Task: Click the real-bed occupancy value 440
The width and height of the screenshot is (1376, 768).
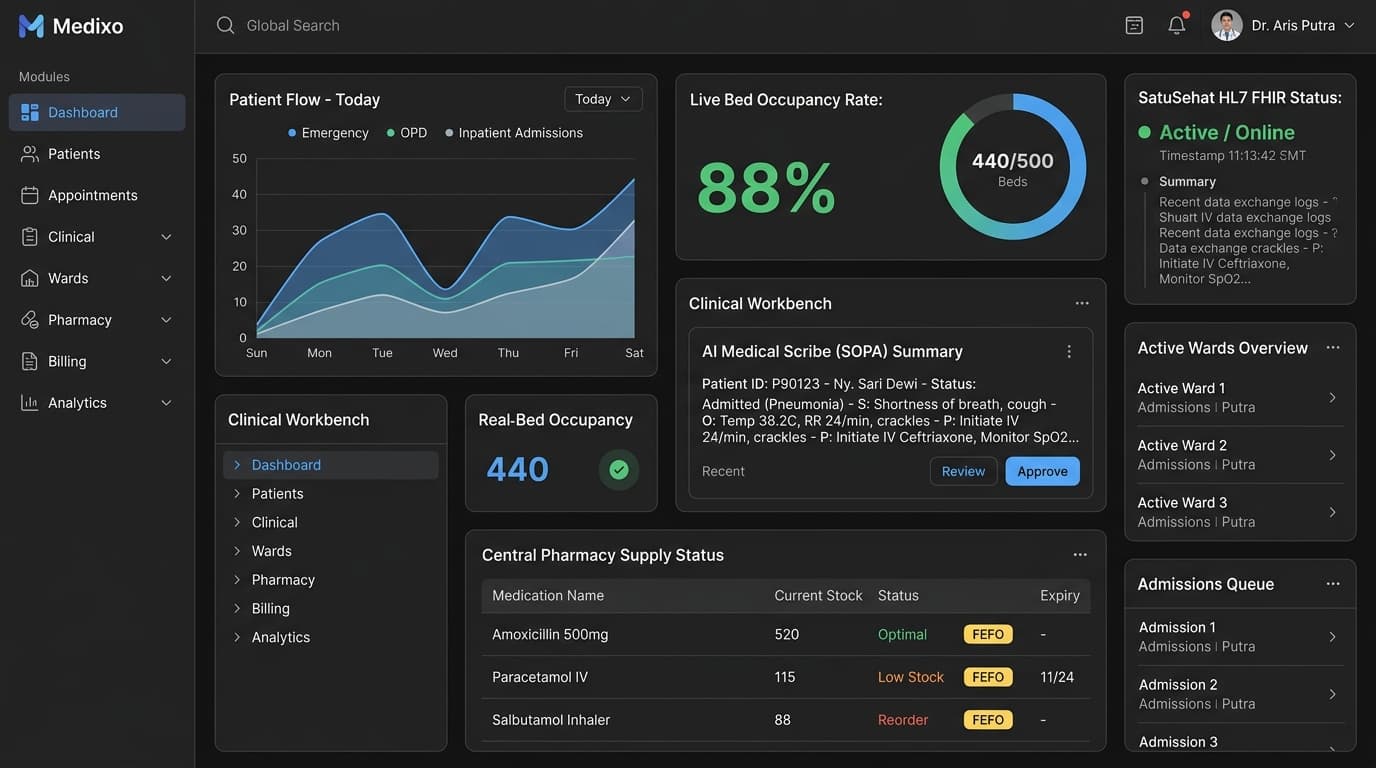Action: pyautogui.click(x=517, y=469)
